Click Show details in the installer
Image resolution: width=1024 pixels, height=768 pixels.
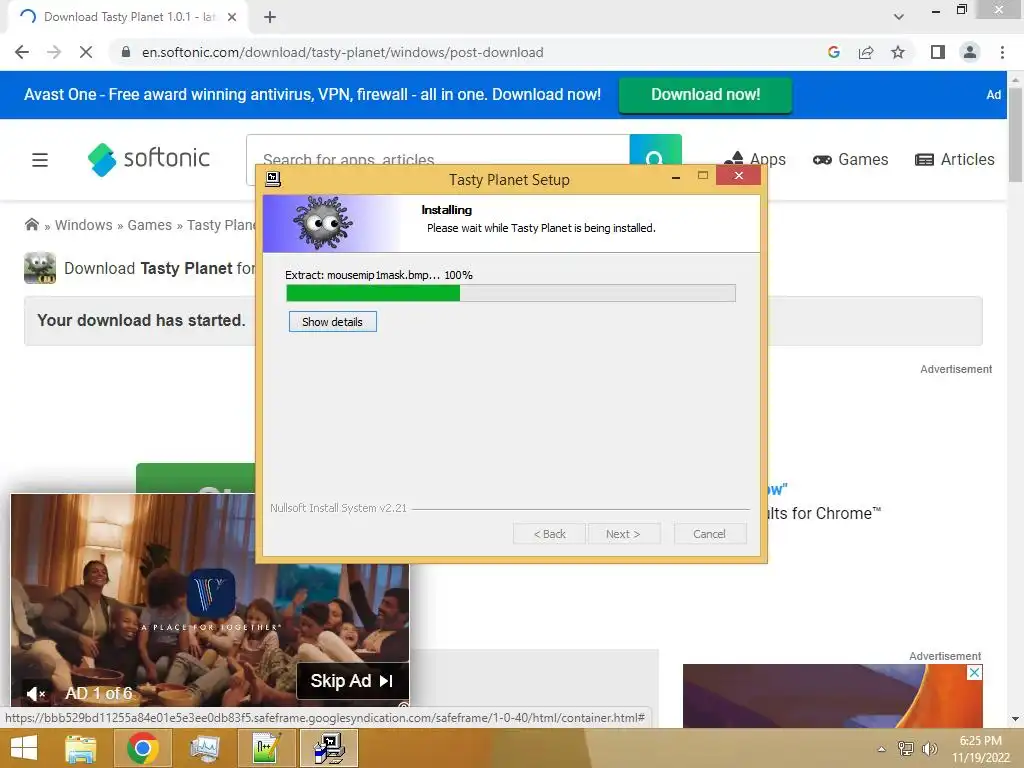coord(332,321)
